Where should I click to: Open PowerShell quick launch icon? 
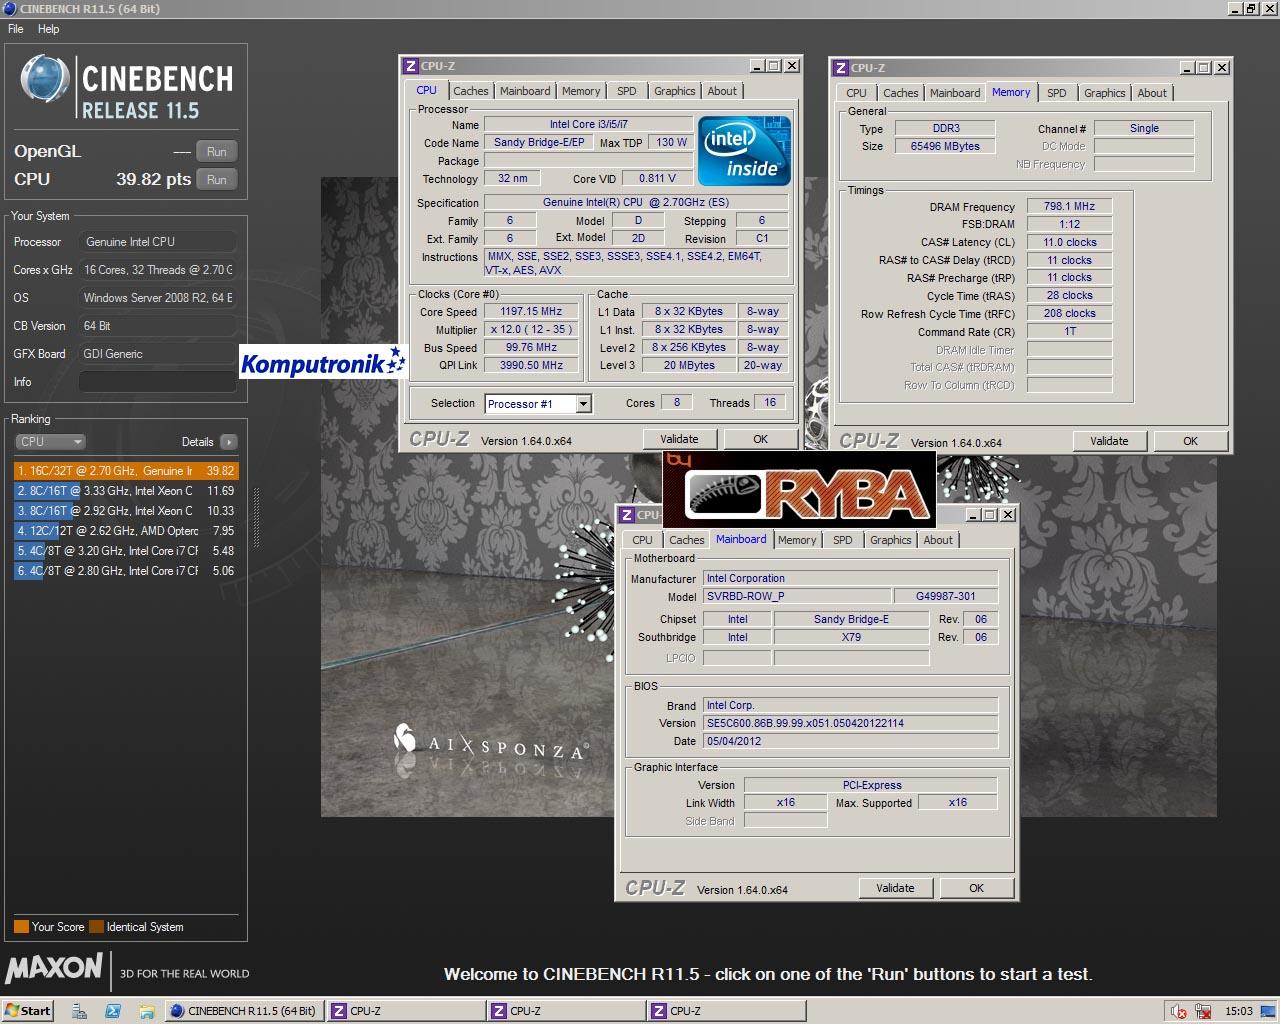[x=113, y=1011]
